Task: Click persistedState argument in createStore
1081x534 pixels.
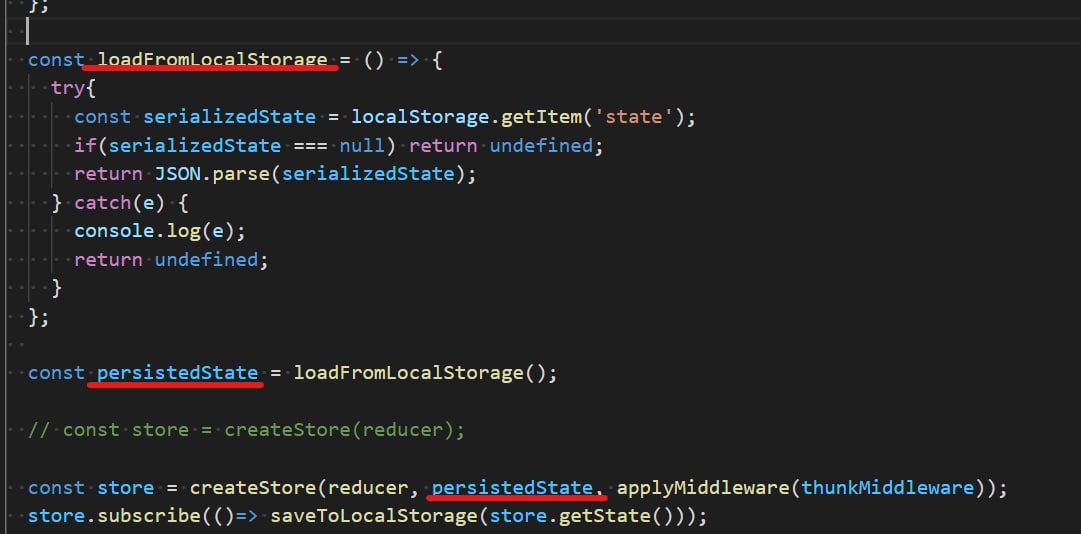Action: click(512, 488)
